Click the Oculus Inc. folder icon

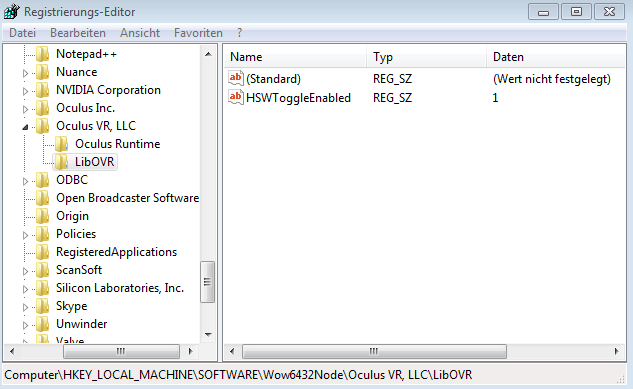click(x=43, y=108)
